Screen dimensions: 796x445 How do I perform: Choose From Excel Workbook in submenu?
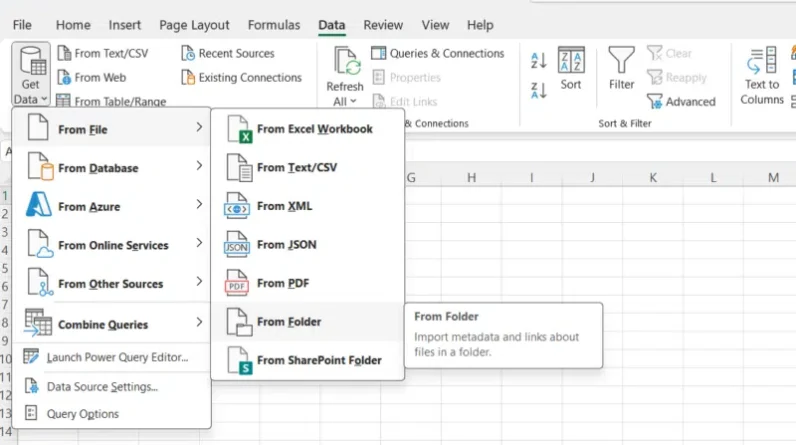point(308,129)
